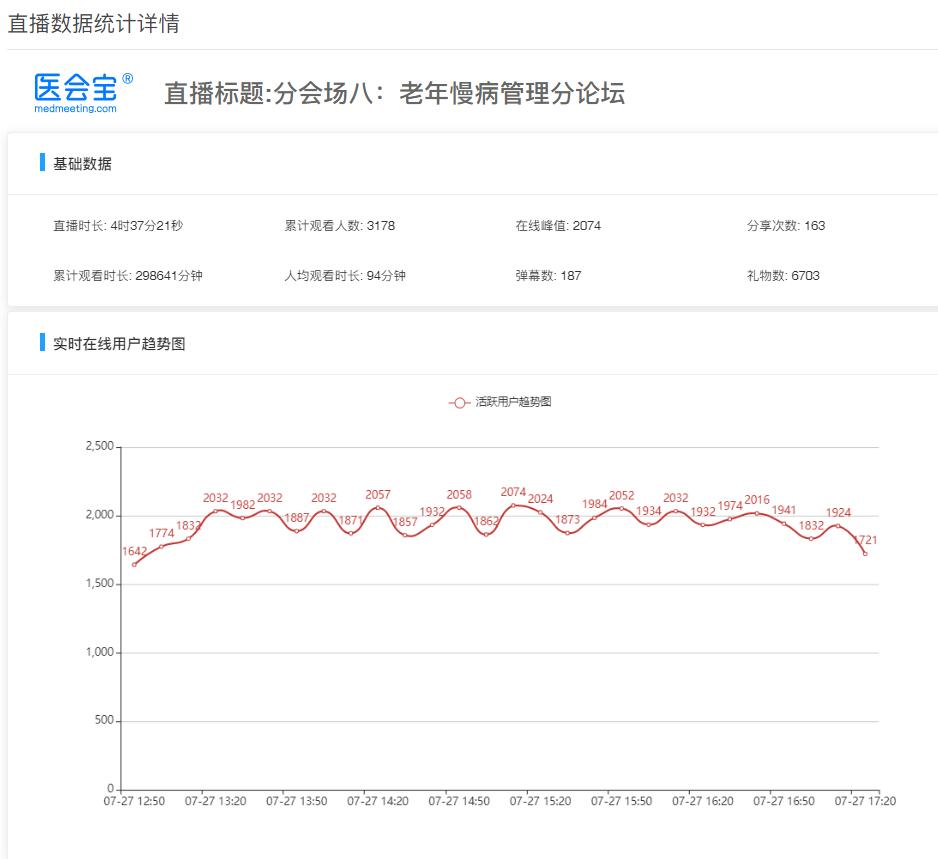Viewport: 938px width, 859px height.
Task: Select the 人均观看时长 94分钟 stat
Action: tap(345, 276)
